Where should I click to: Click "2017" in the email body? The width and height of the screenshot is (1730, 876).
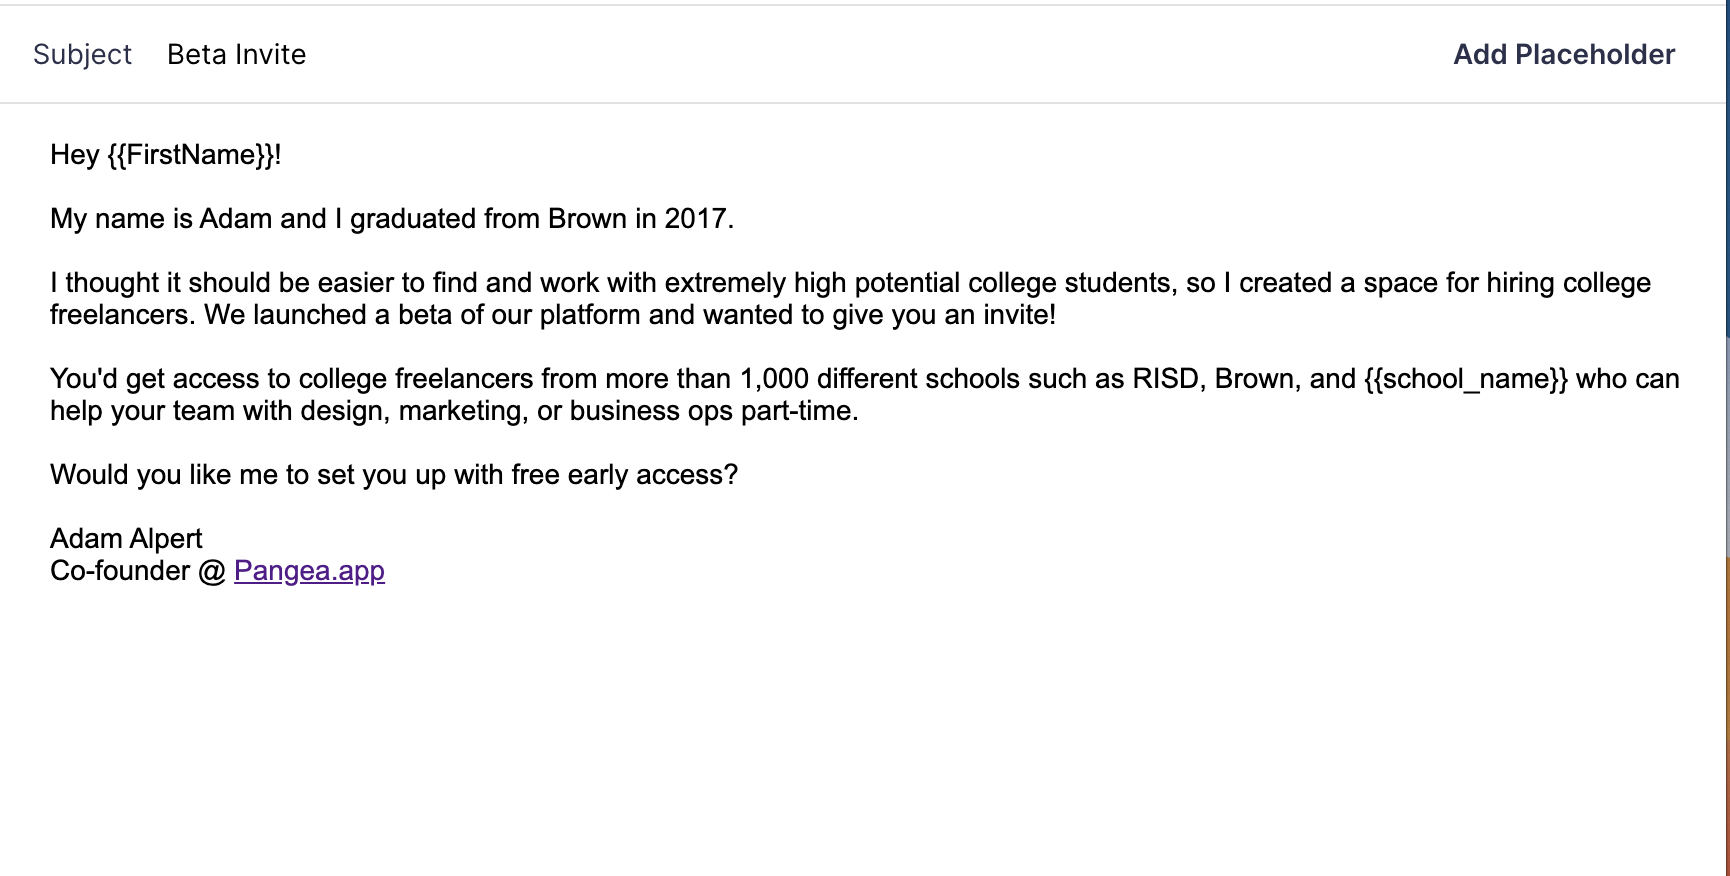(696, 219)
